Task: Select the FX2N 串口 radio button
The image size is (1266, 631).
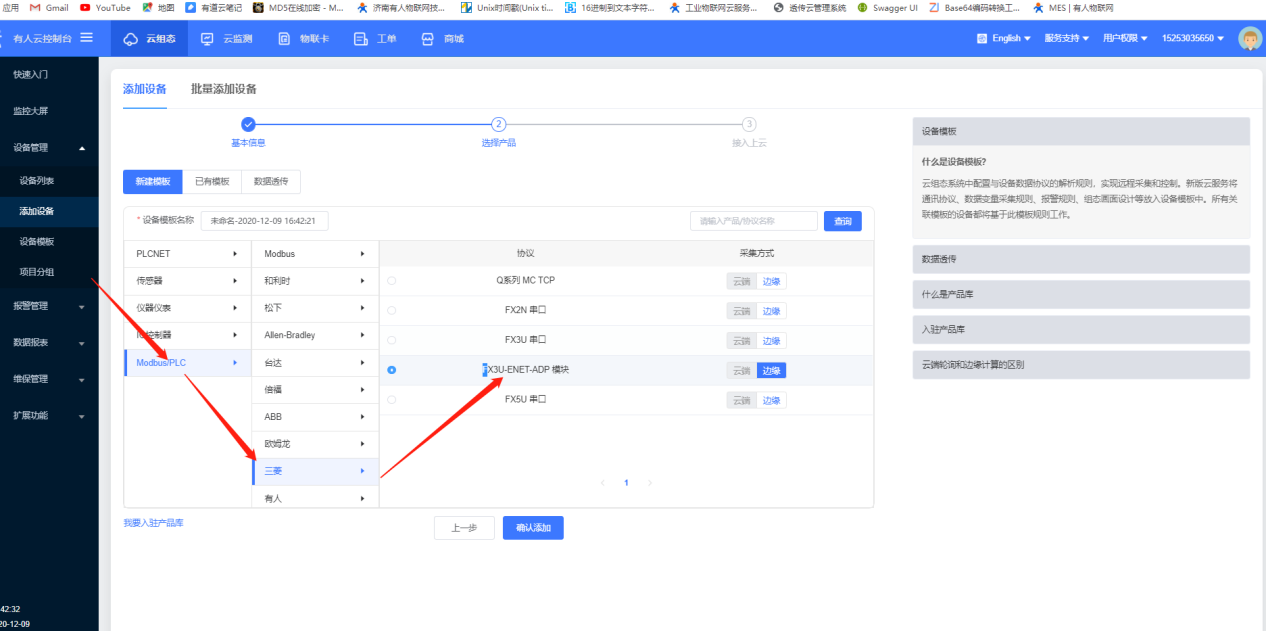Action: [391, 311]
